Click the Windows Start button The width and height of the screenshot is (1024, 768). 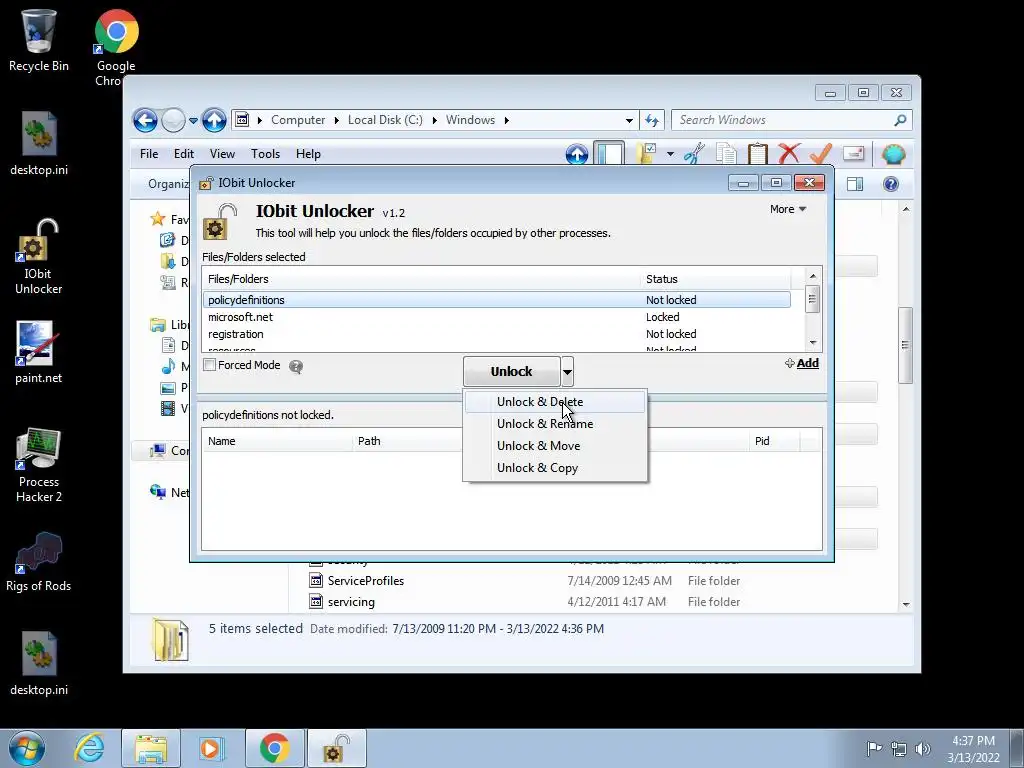[27, 748]
